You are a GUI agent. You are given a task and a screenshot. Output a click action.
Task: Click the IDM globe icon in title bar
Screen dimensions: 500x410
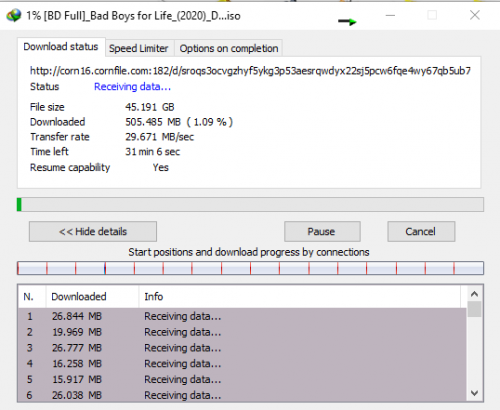(x=14, y=16)
